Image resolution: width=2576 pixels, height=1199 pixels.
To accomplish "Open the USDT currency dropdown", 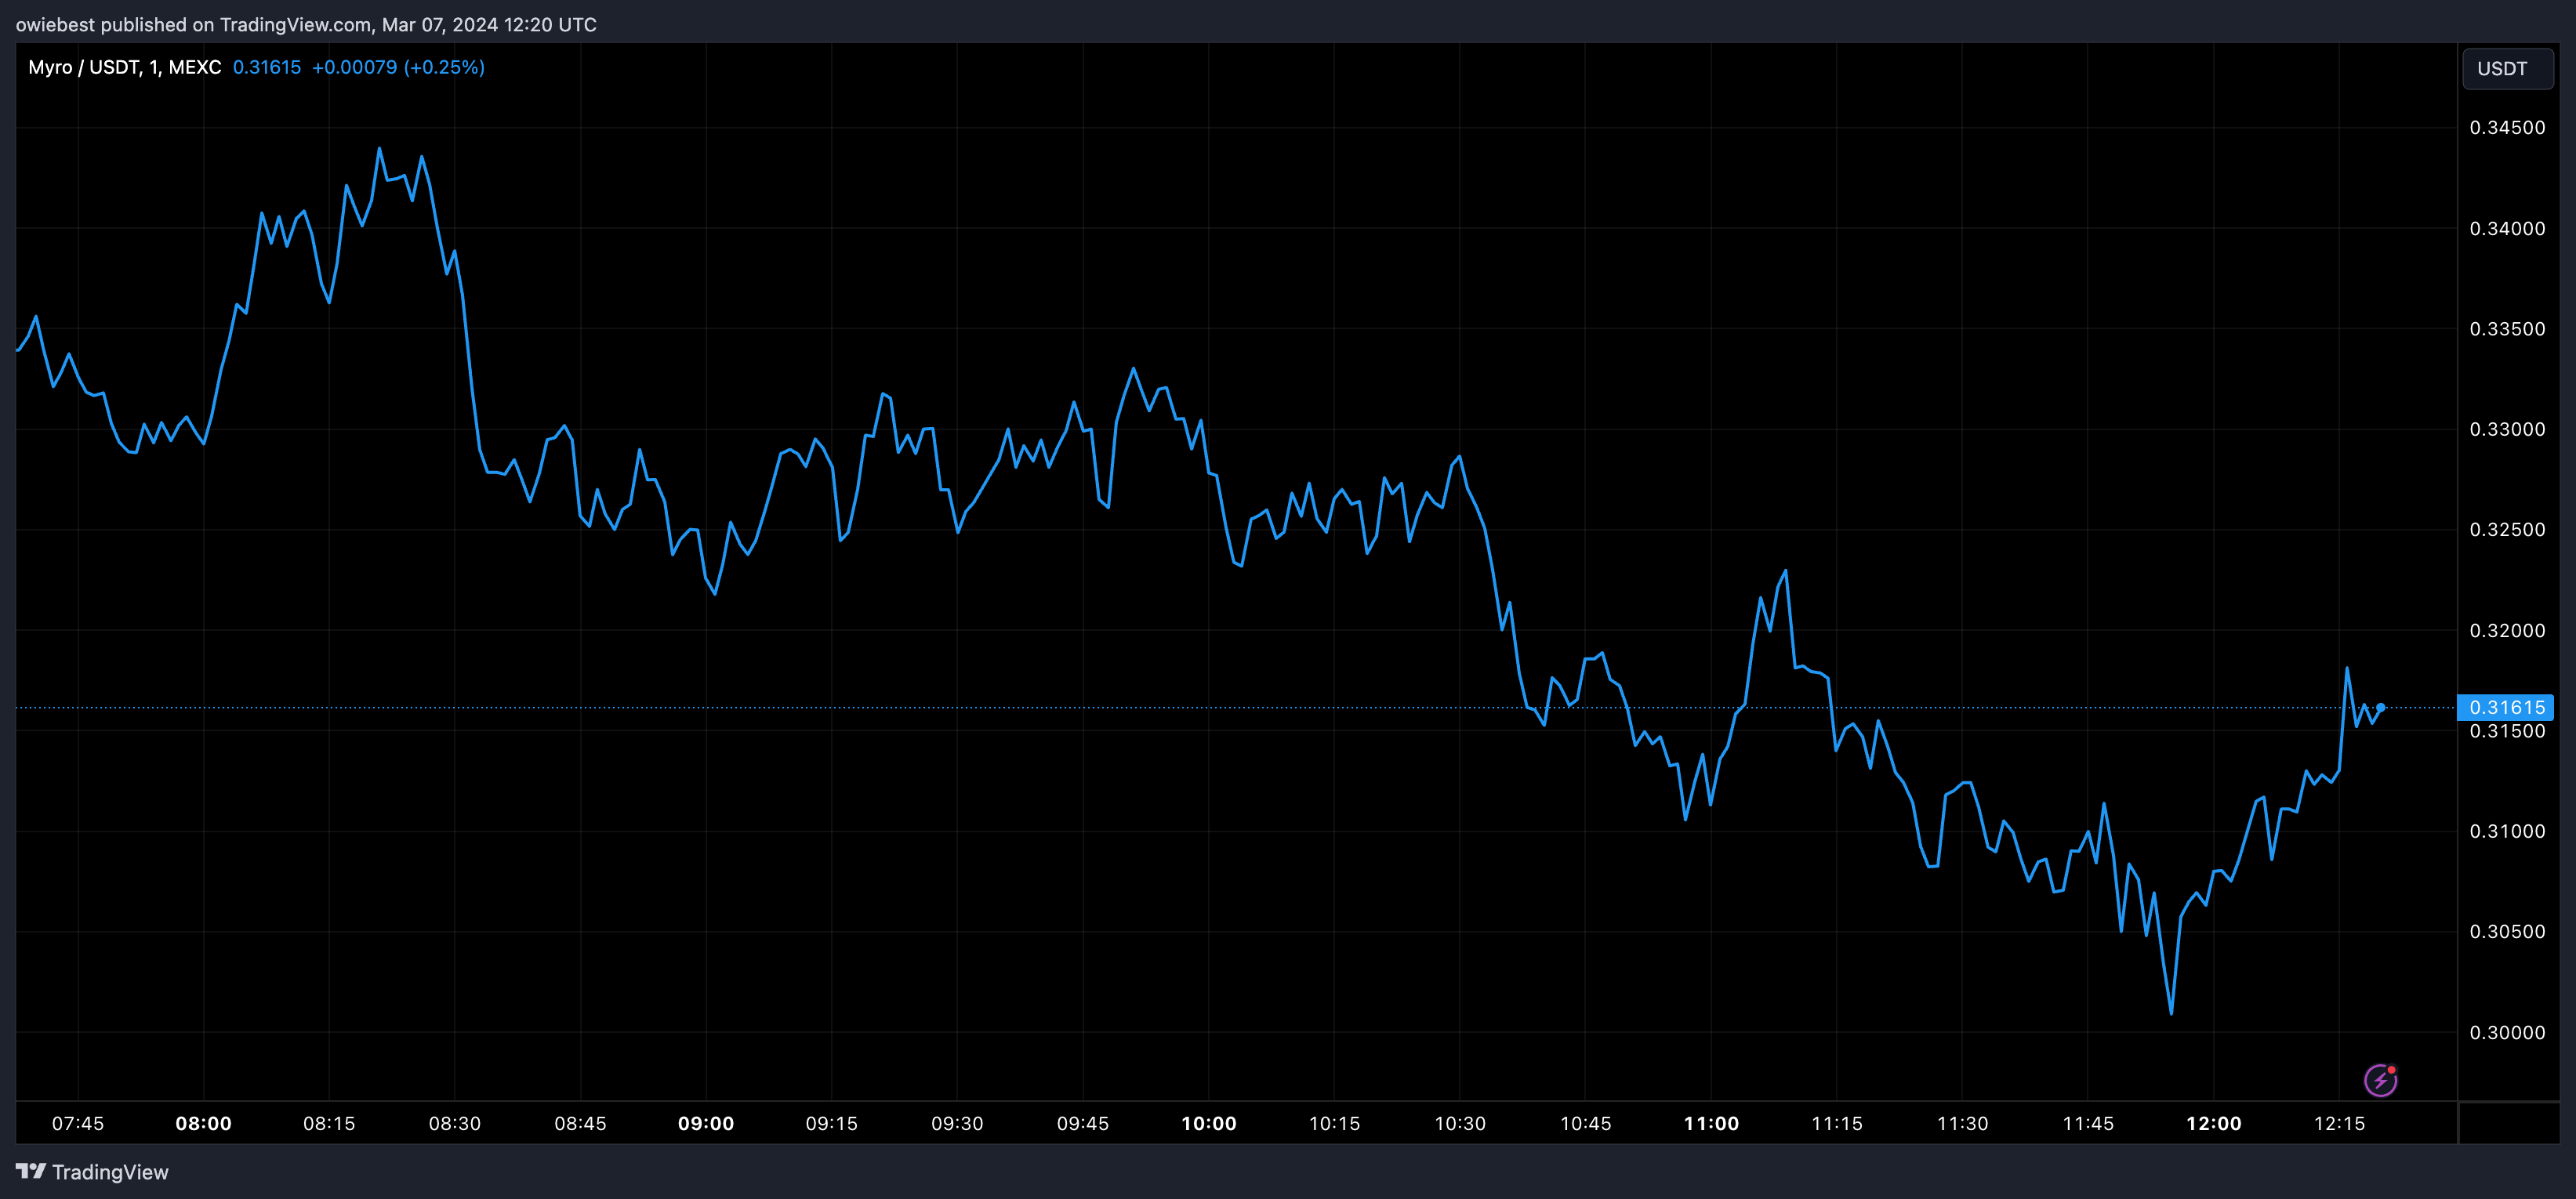I will pyautogui.click(x=2506, y=69).
